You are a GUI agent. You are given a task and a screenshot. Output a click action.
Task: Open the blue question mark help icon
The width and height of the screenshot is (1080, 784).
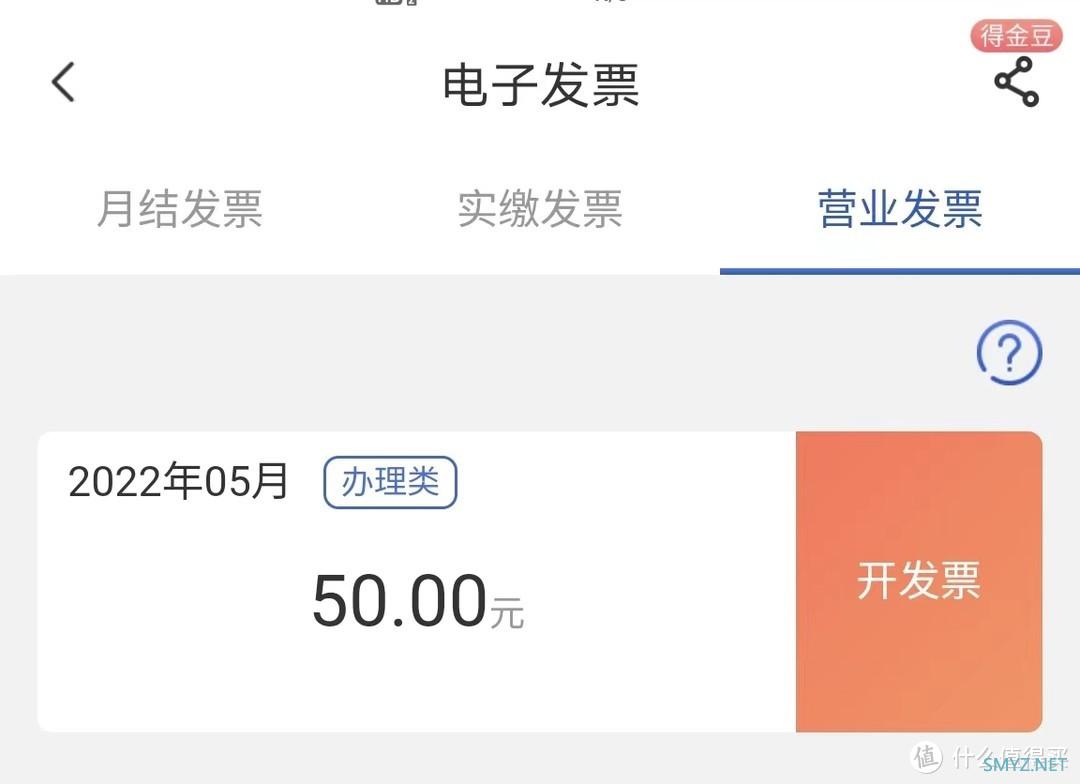coord(1009,353)
